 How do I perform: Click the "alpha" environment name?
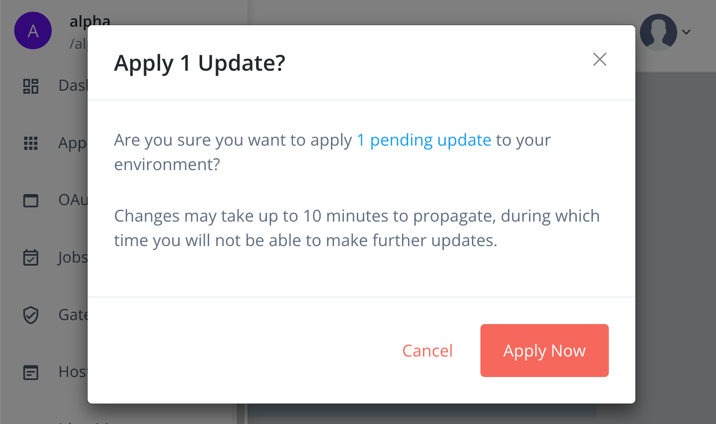[90, 21]
